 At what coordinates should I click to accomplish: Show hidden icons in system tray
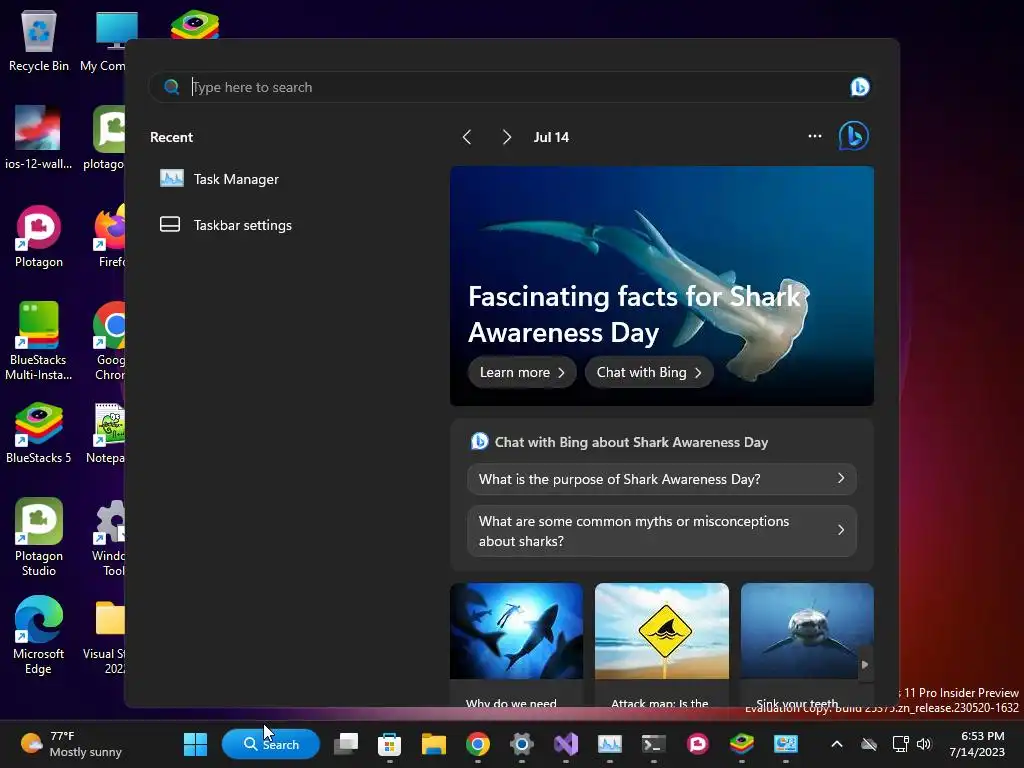pyautogui.click(x=837, y=744)
